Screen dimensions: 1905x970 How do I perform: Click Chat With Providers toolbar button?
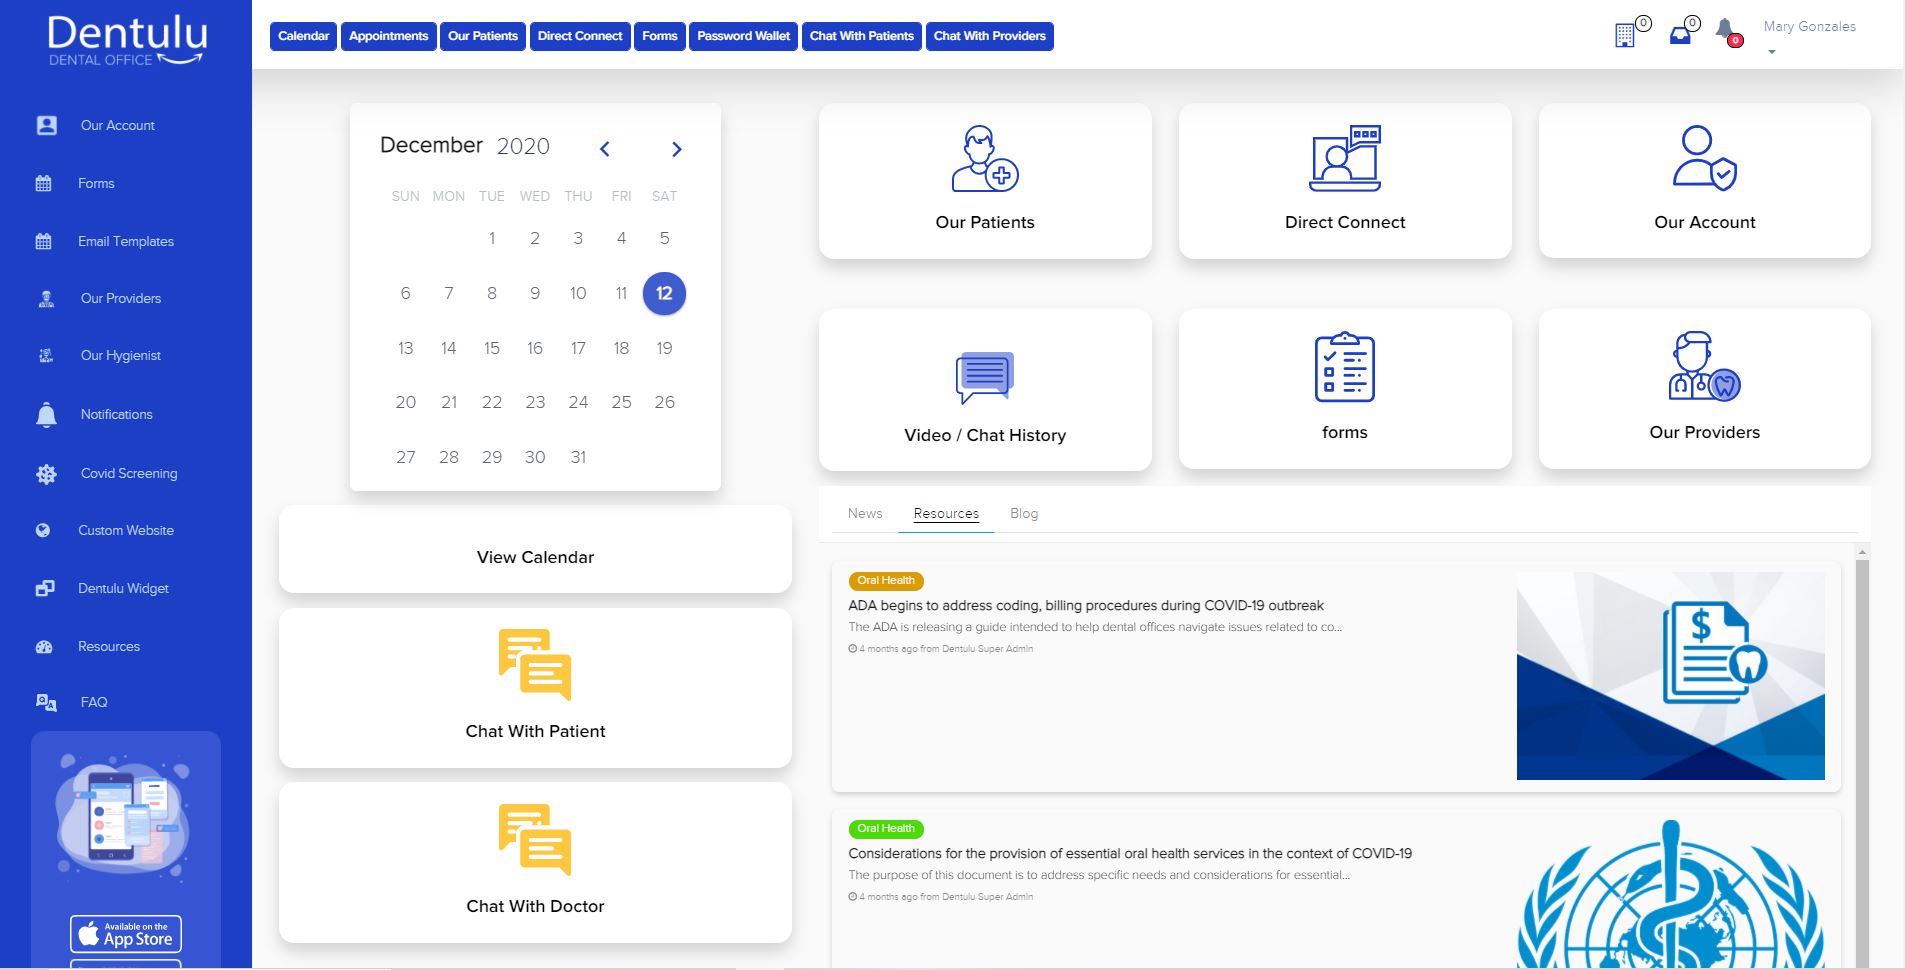(990, 36)
